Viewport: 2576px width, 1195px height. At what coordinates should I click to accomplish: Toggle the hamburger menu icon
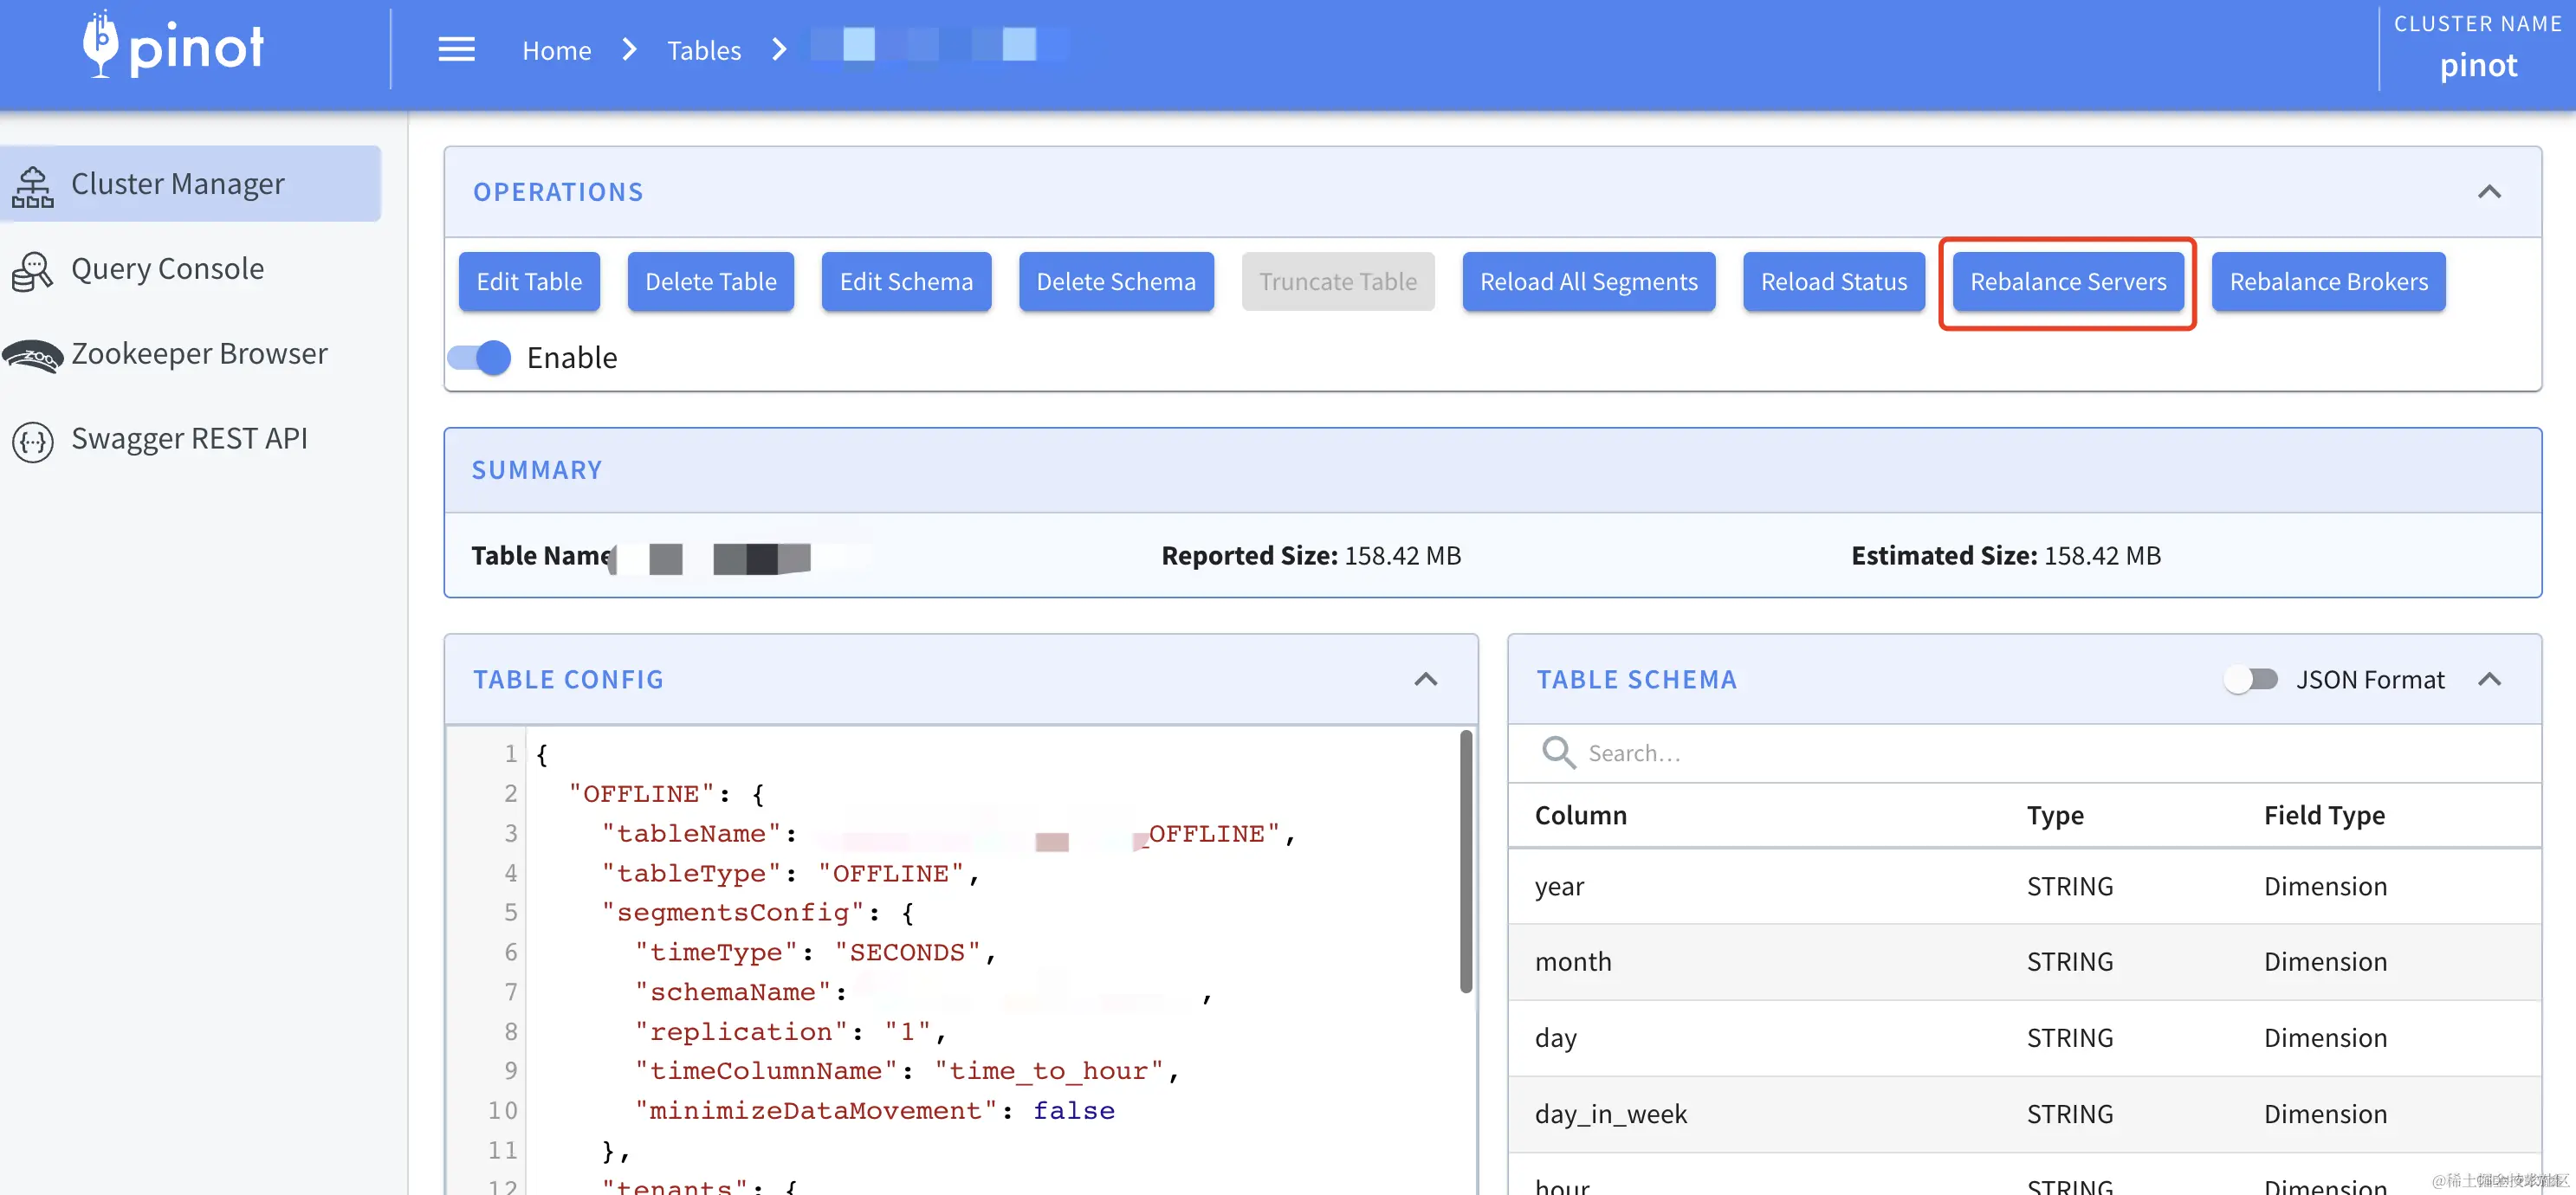coord(456,49)
